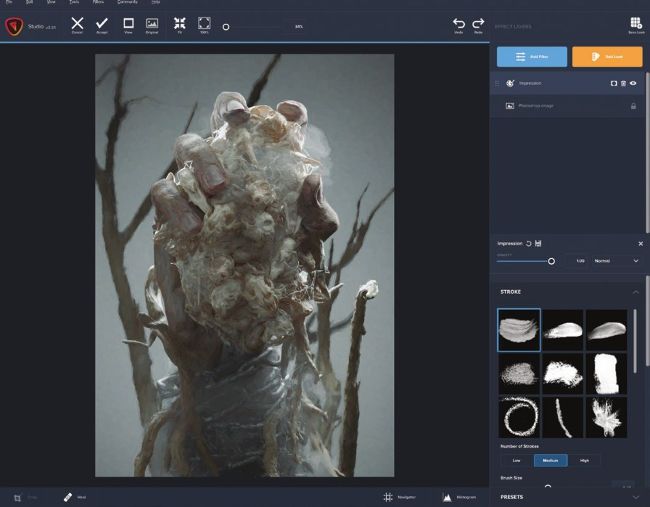Click the Undo arrow

[x=459, y=24]
